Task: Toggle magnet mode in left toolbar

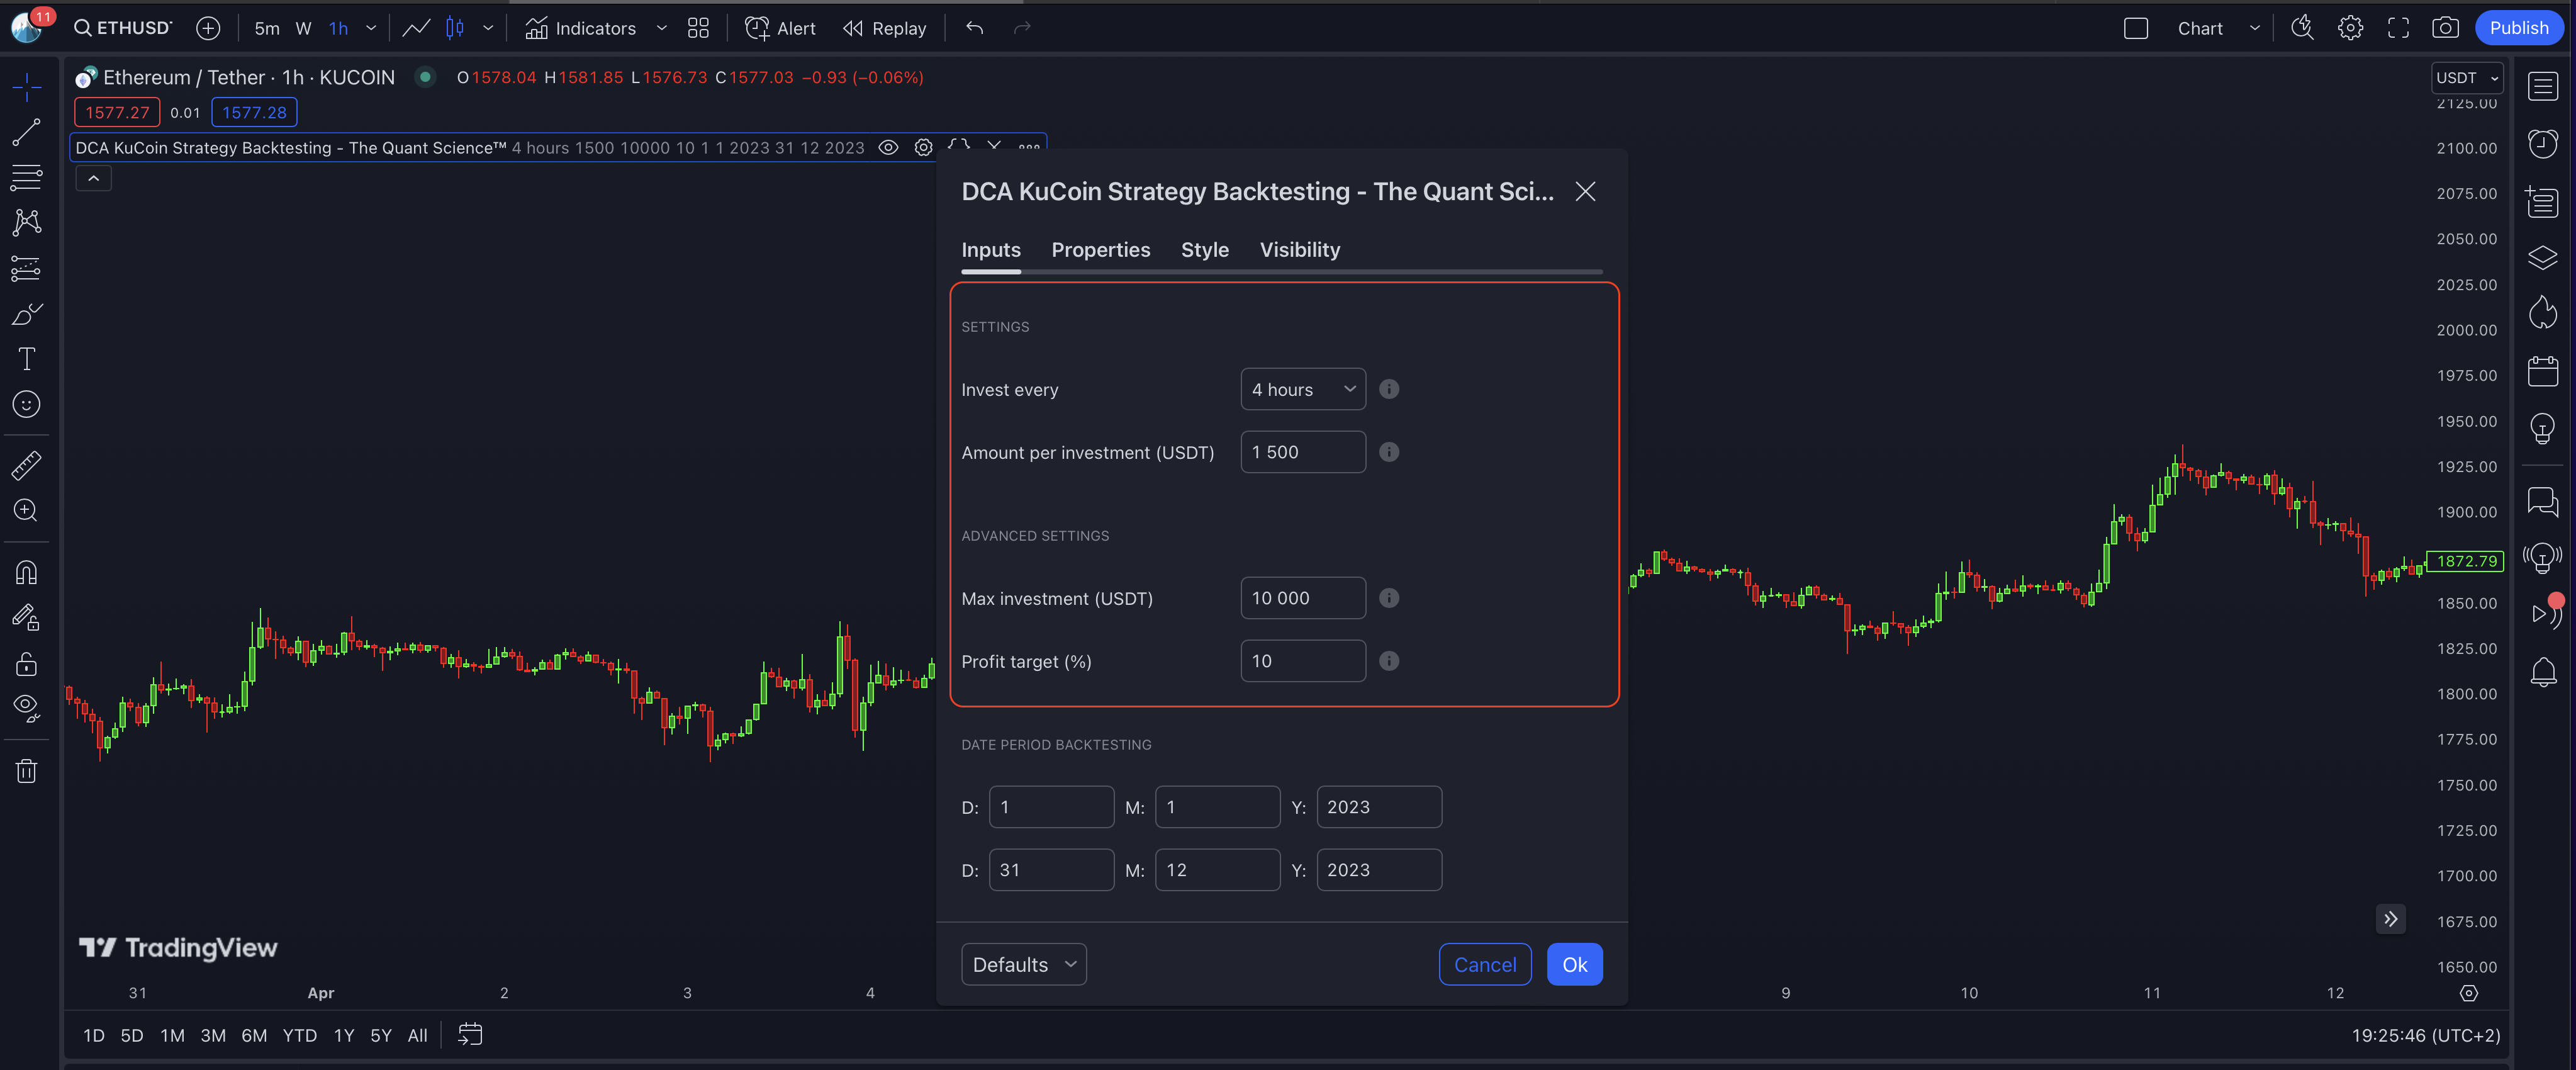Action: click(x=26, y=572)
